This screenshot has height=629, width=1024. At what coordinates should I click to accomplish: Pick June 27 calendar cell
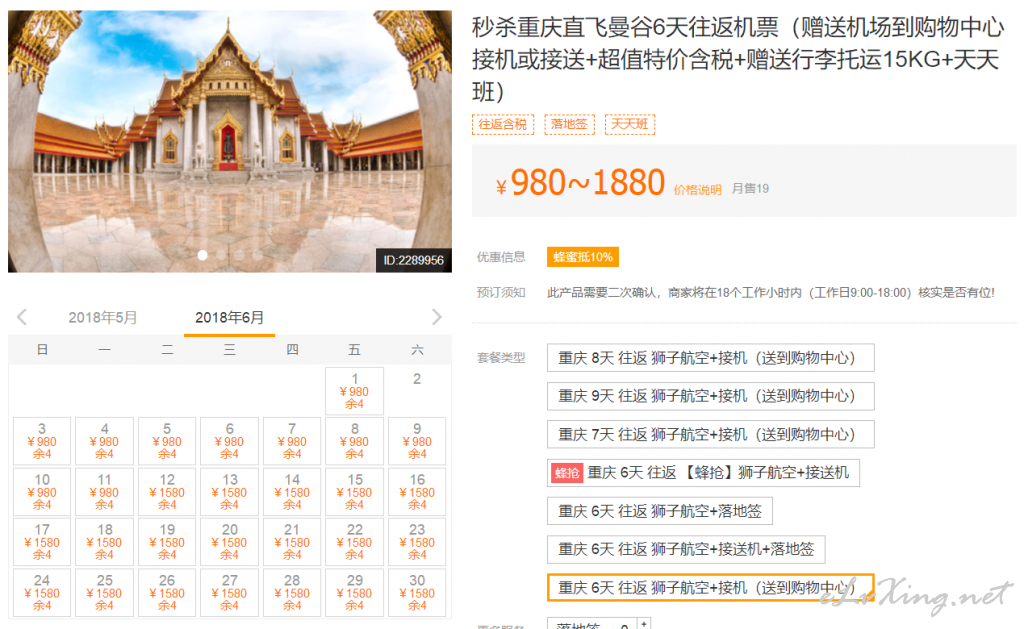pyautogui.click(x=229, y=592)
